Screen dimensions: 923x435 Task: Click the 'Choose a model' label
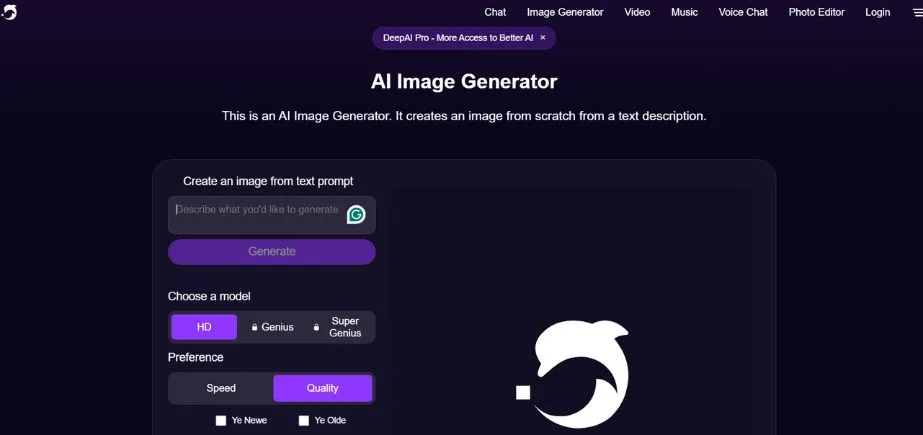click(209, 296)
